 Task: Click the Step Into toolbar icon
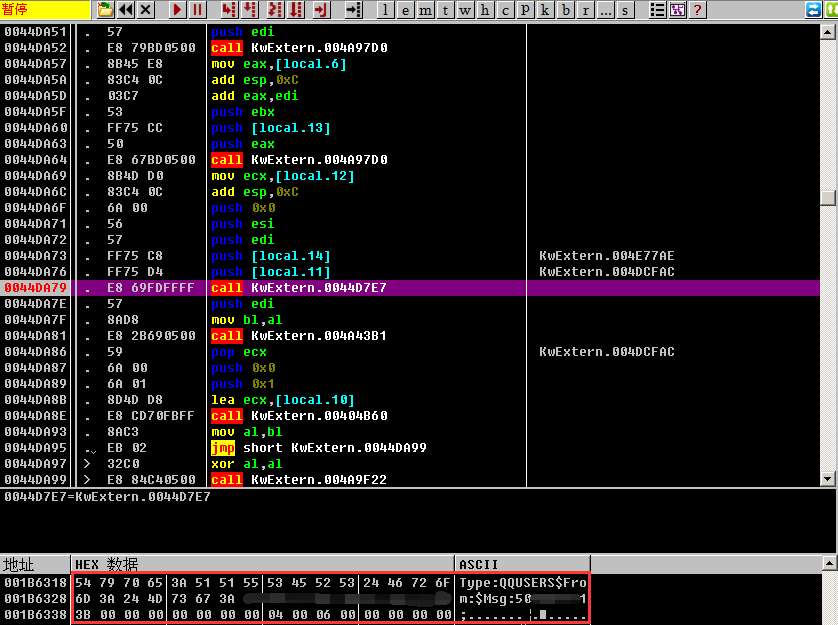(x=228, y=10)
